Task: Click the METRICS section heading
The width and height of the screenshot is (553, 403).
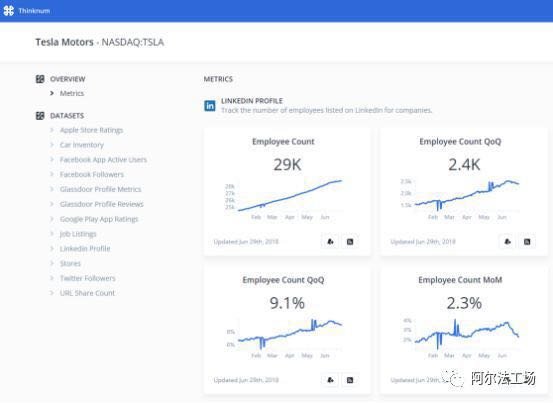Action: (x=218, y=79)
